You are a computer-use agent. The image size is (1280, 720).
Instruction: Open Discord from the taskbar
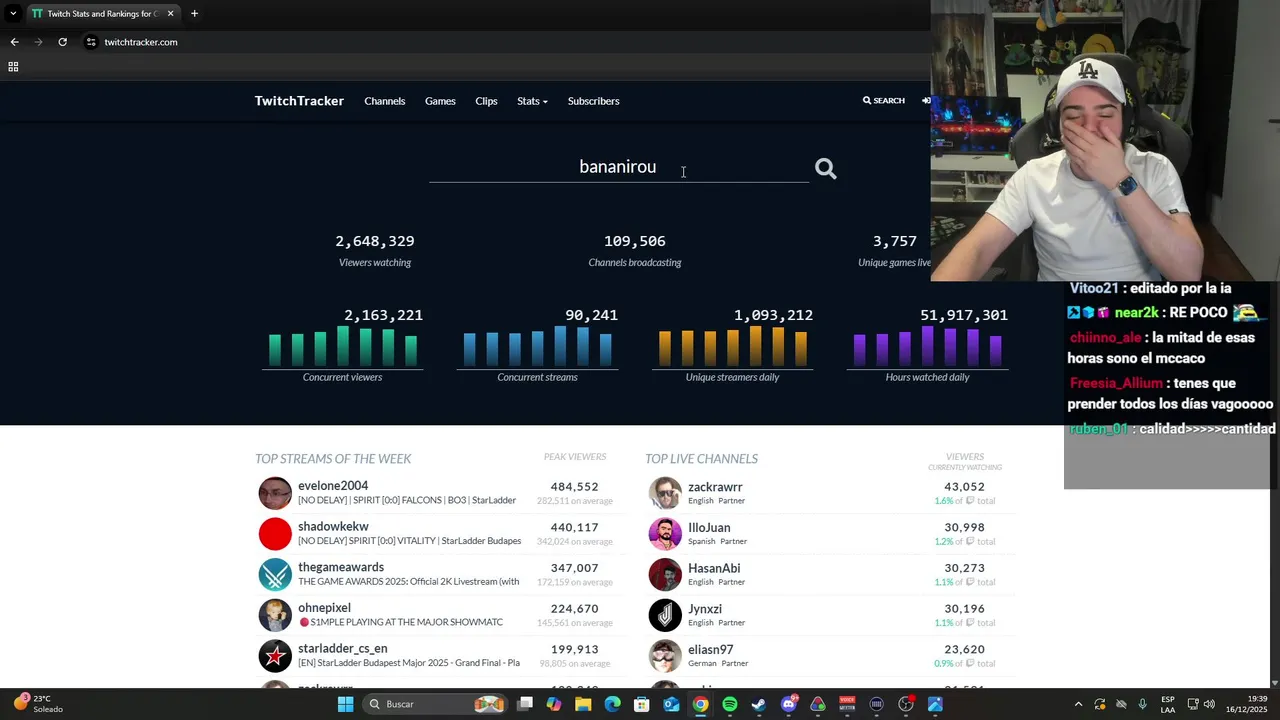coord(788,704)
